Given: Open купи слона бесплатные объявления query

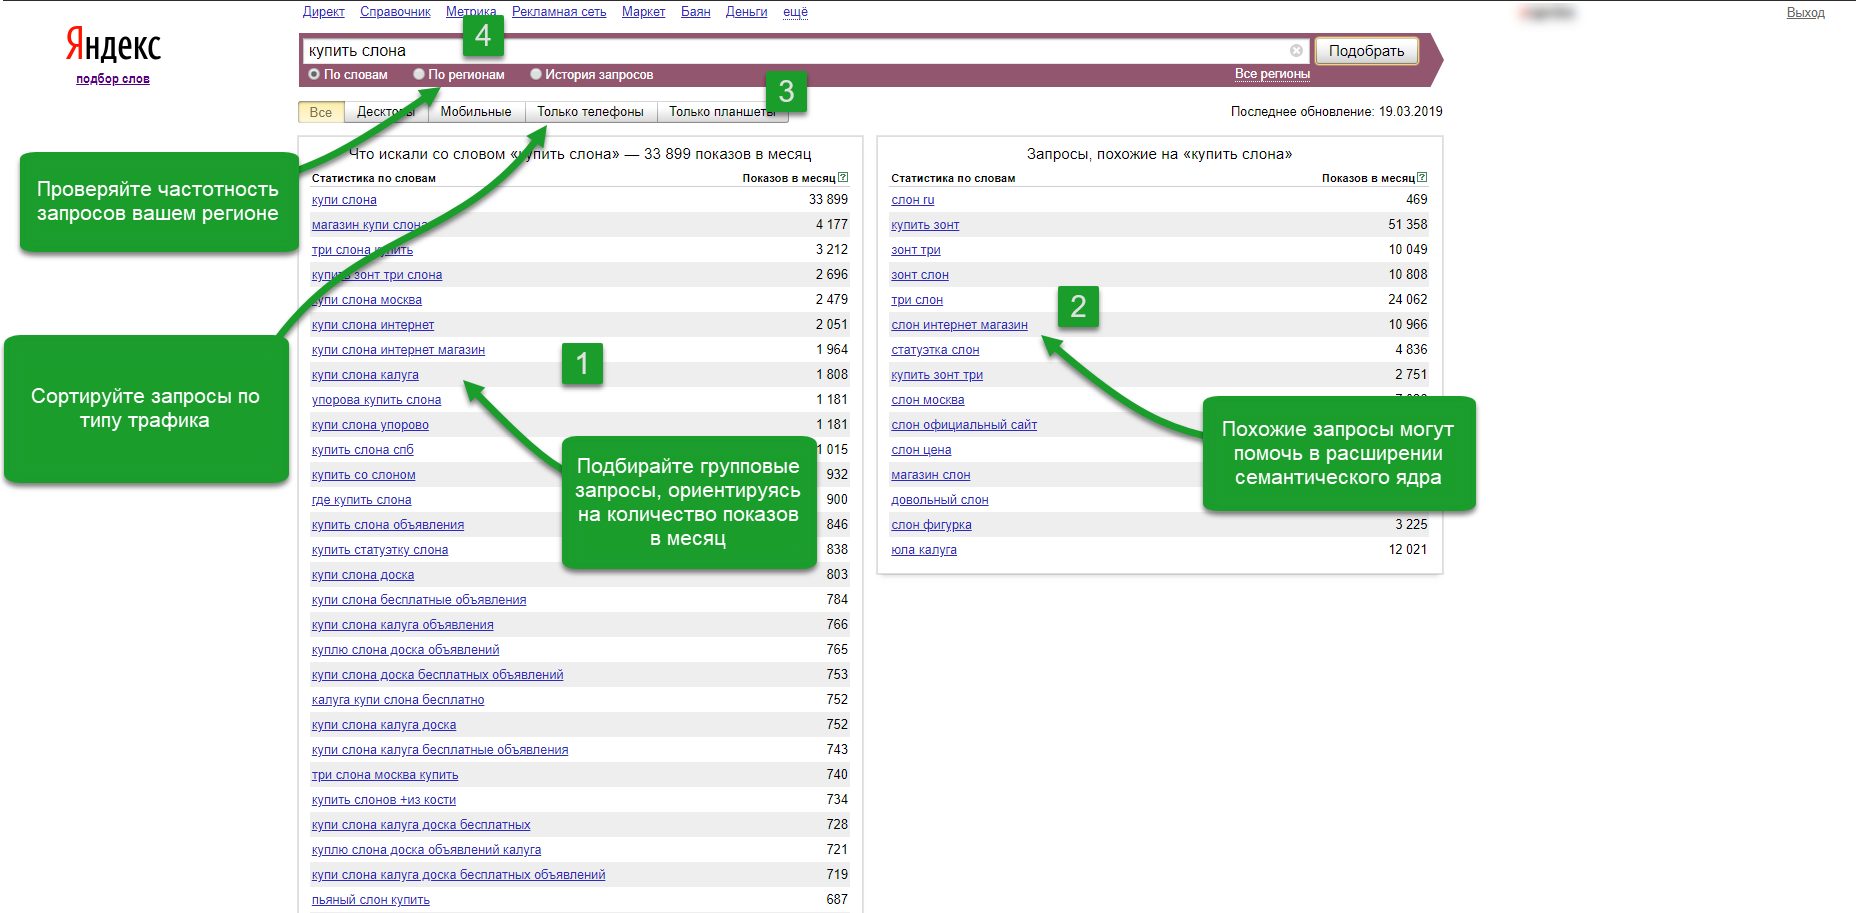Looking at the screenshot, I should (x=419, y=600).
